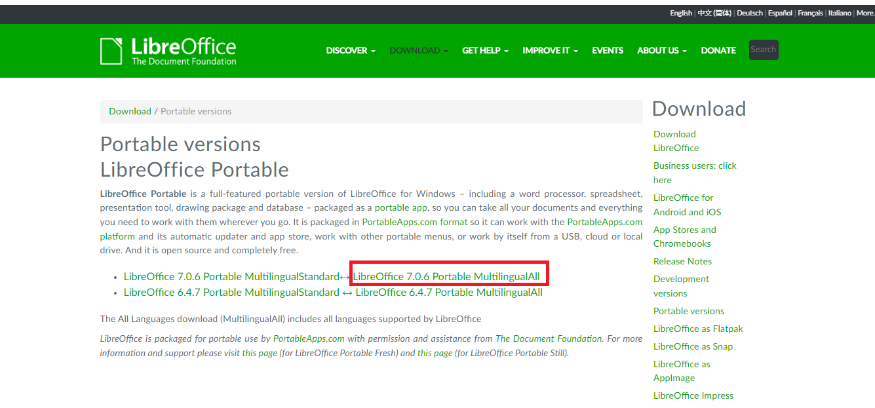
Task: Open sidebar link App Stores and Chromebooks
Action: [x=685, y=236]
